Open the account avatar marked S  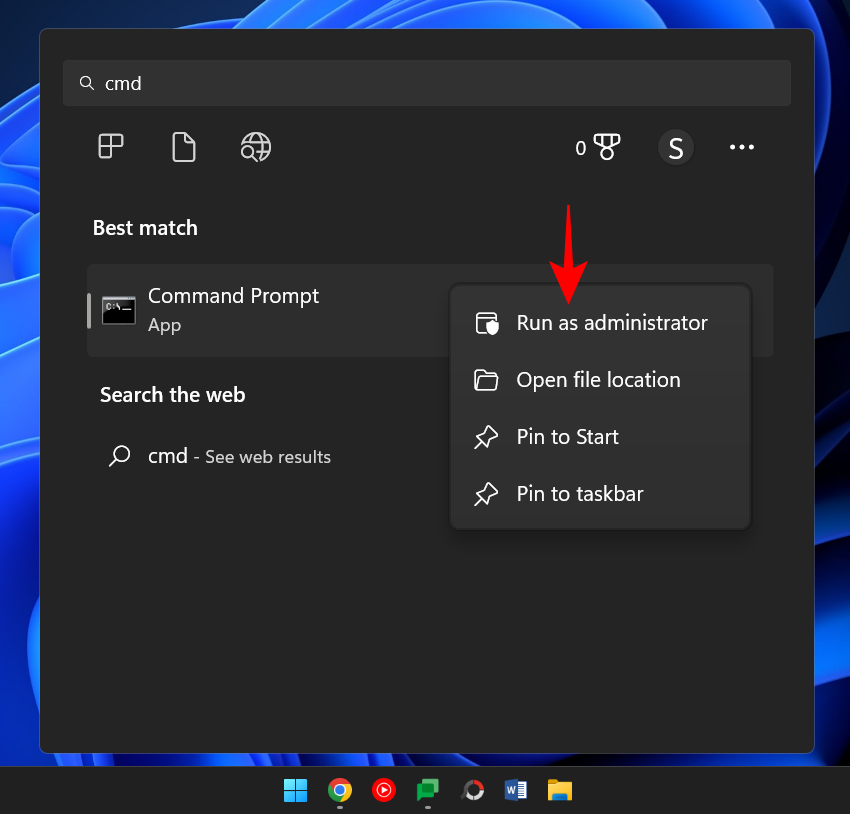pyautogui.click(x=676, y=147)
